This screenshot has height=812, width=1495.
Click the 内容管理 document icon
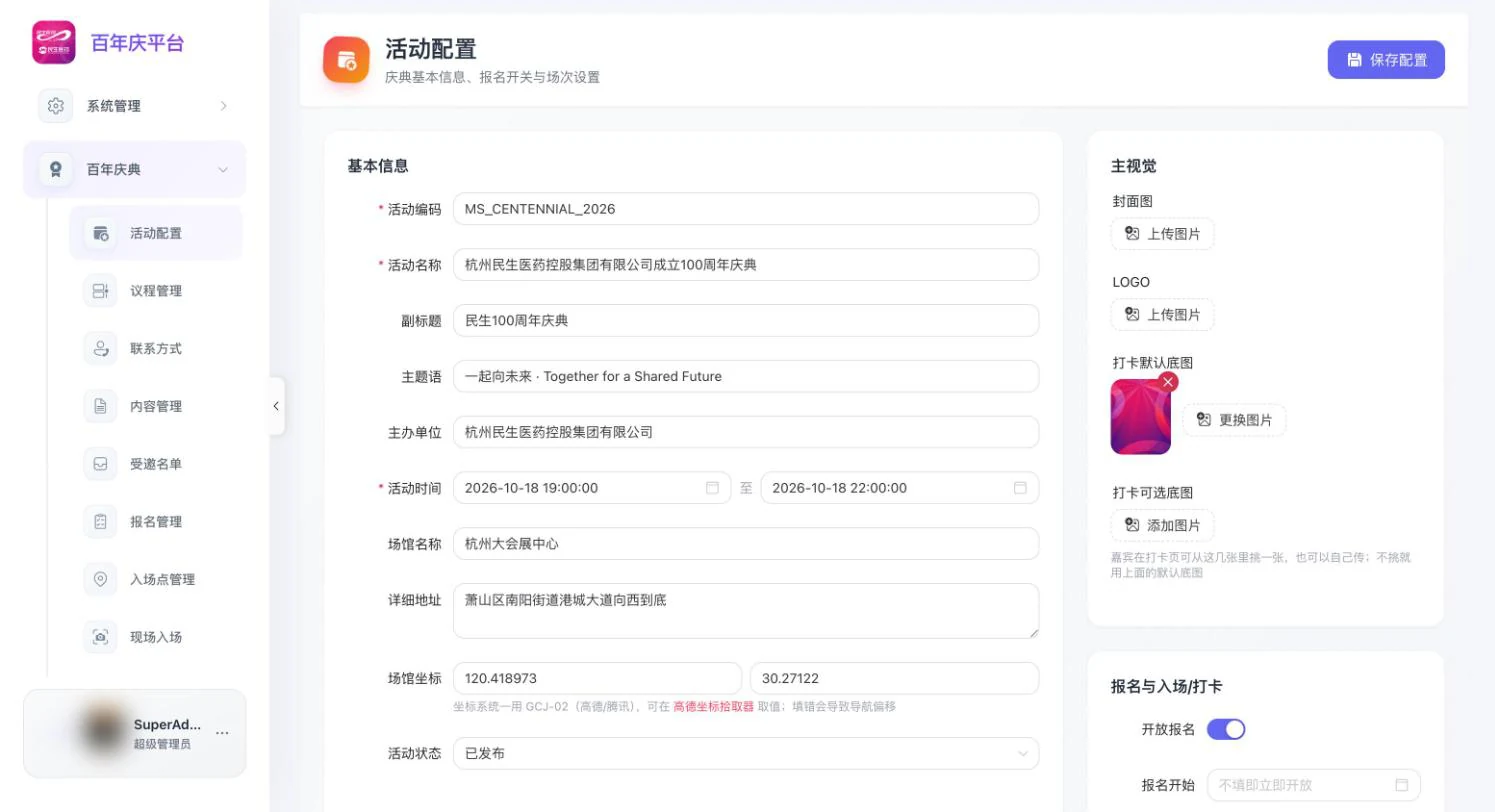tap(100, 406)
